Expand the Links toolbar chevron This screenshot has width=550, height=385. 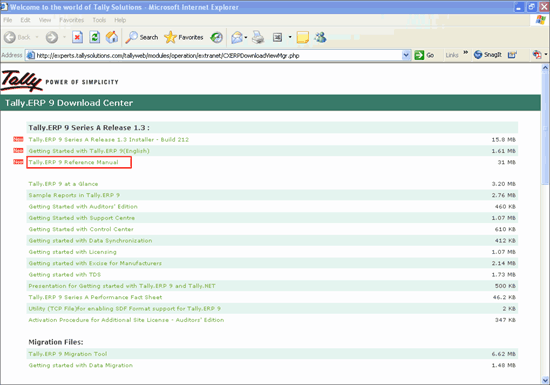click(465, 53)
